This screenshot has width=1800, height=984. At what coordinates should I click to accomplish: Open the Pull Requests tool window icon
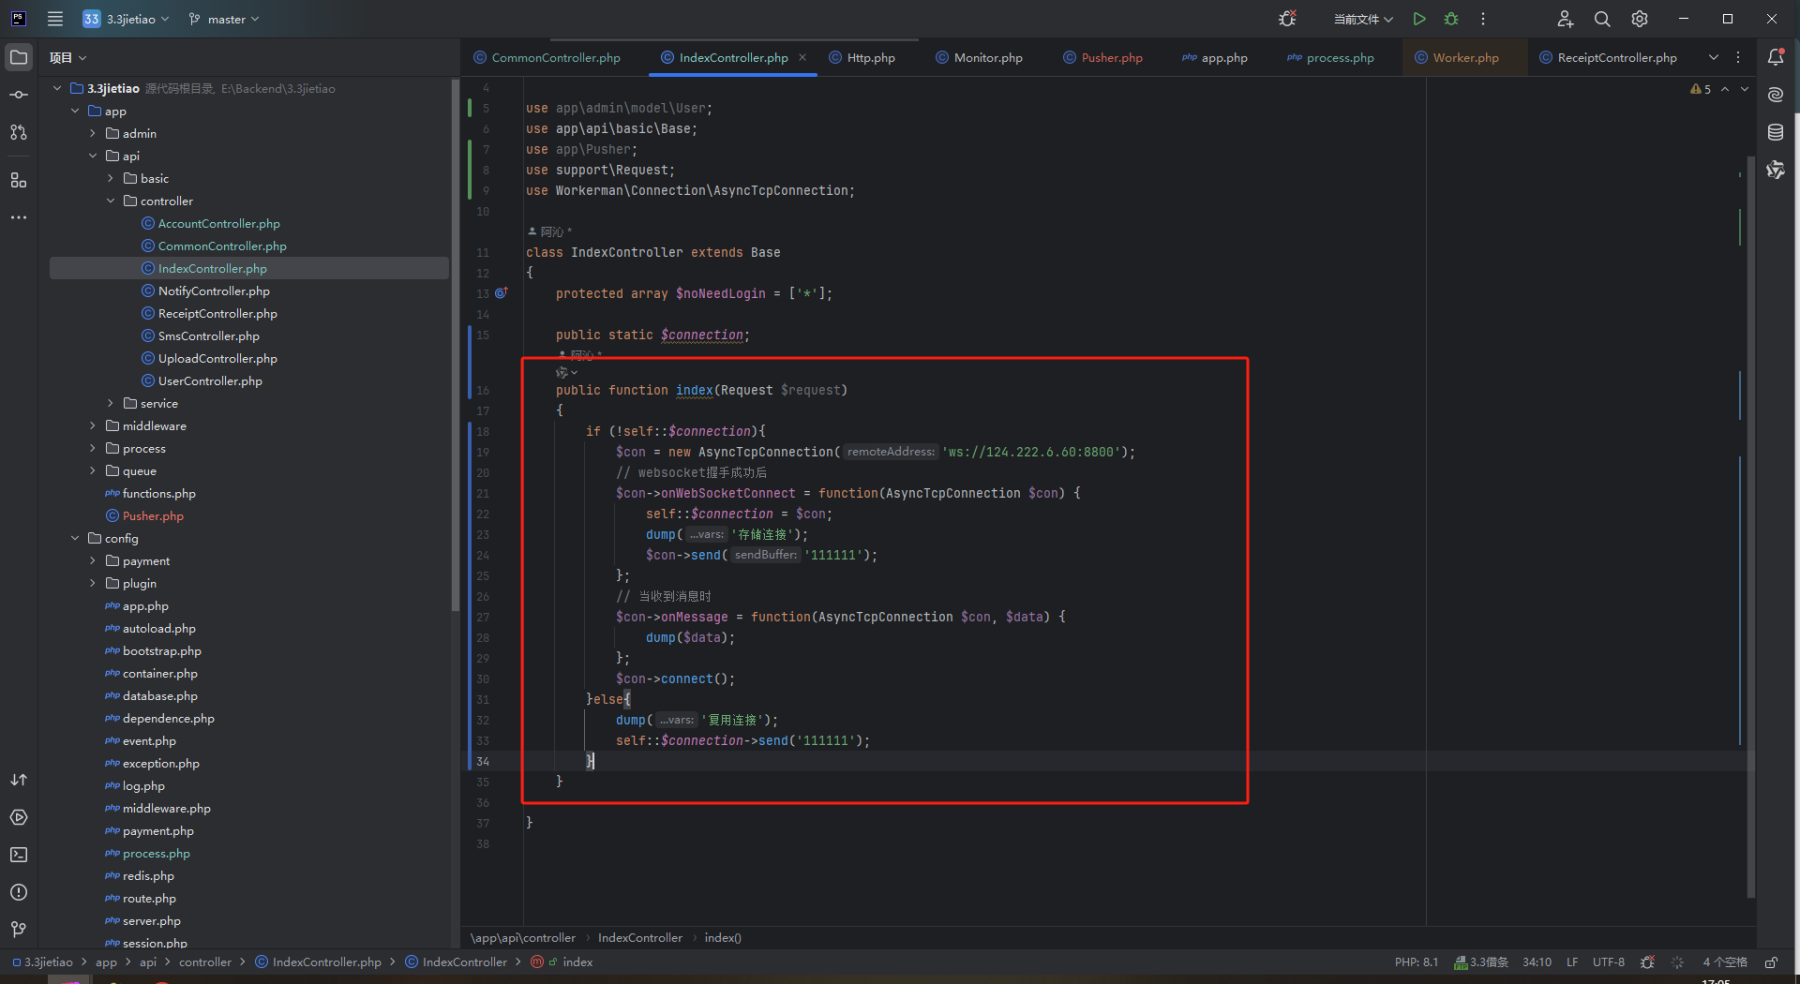pos(18,132)
